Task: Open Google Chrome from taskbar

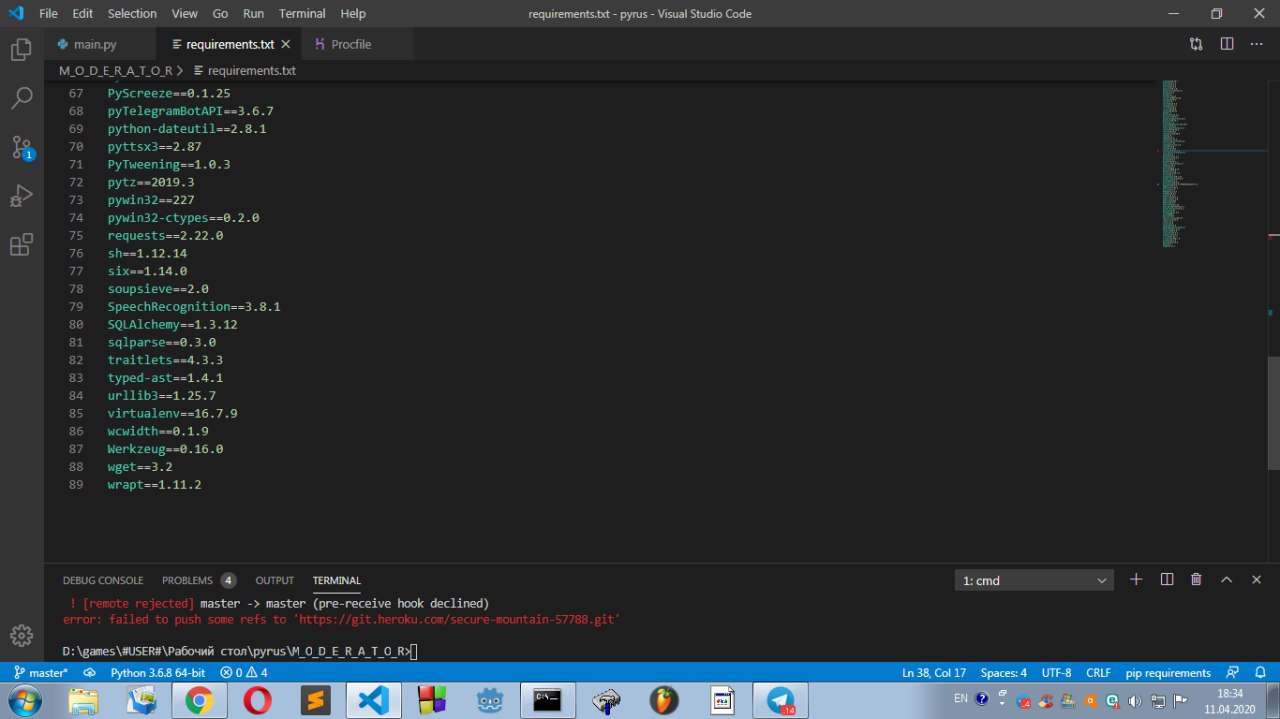Action: click(x=199, y=701)
